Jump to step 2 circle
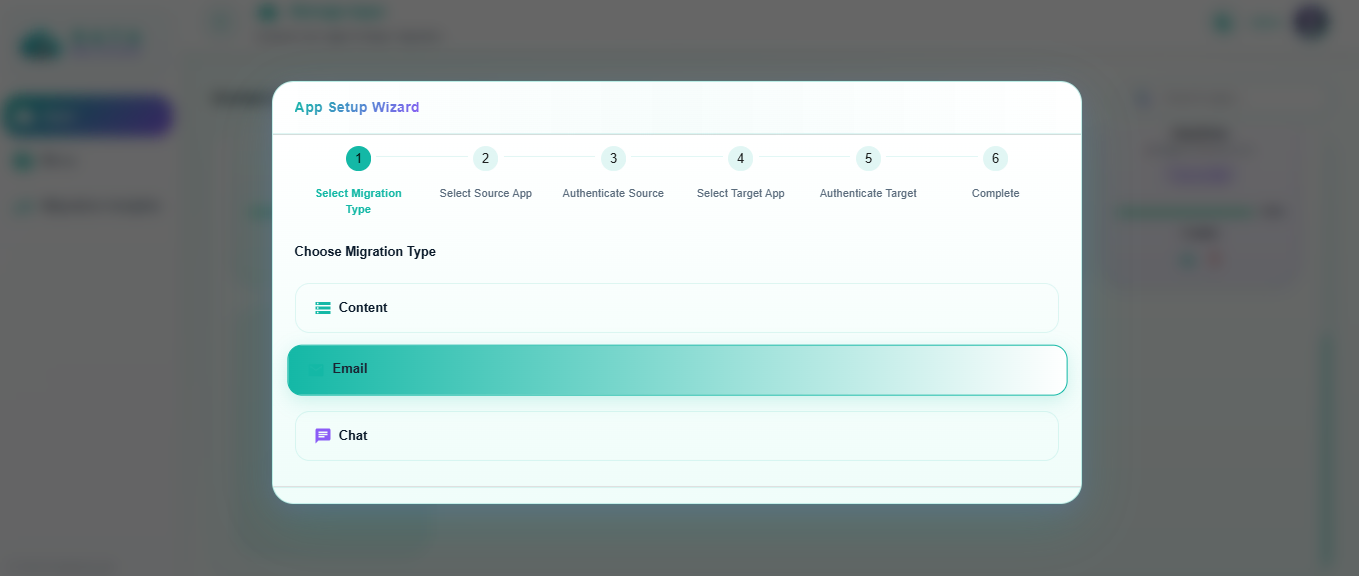 click(x=485, y=158)
